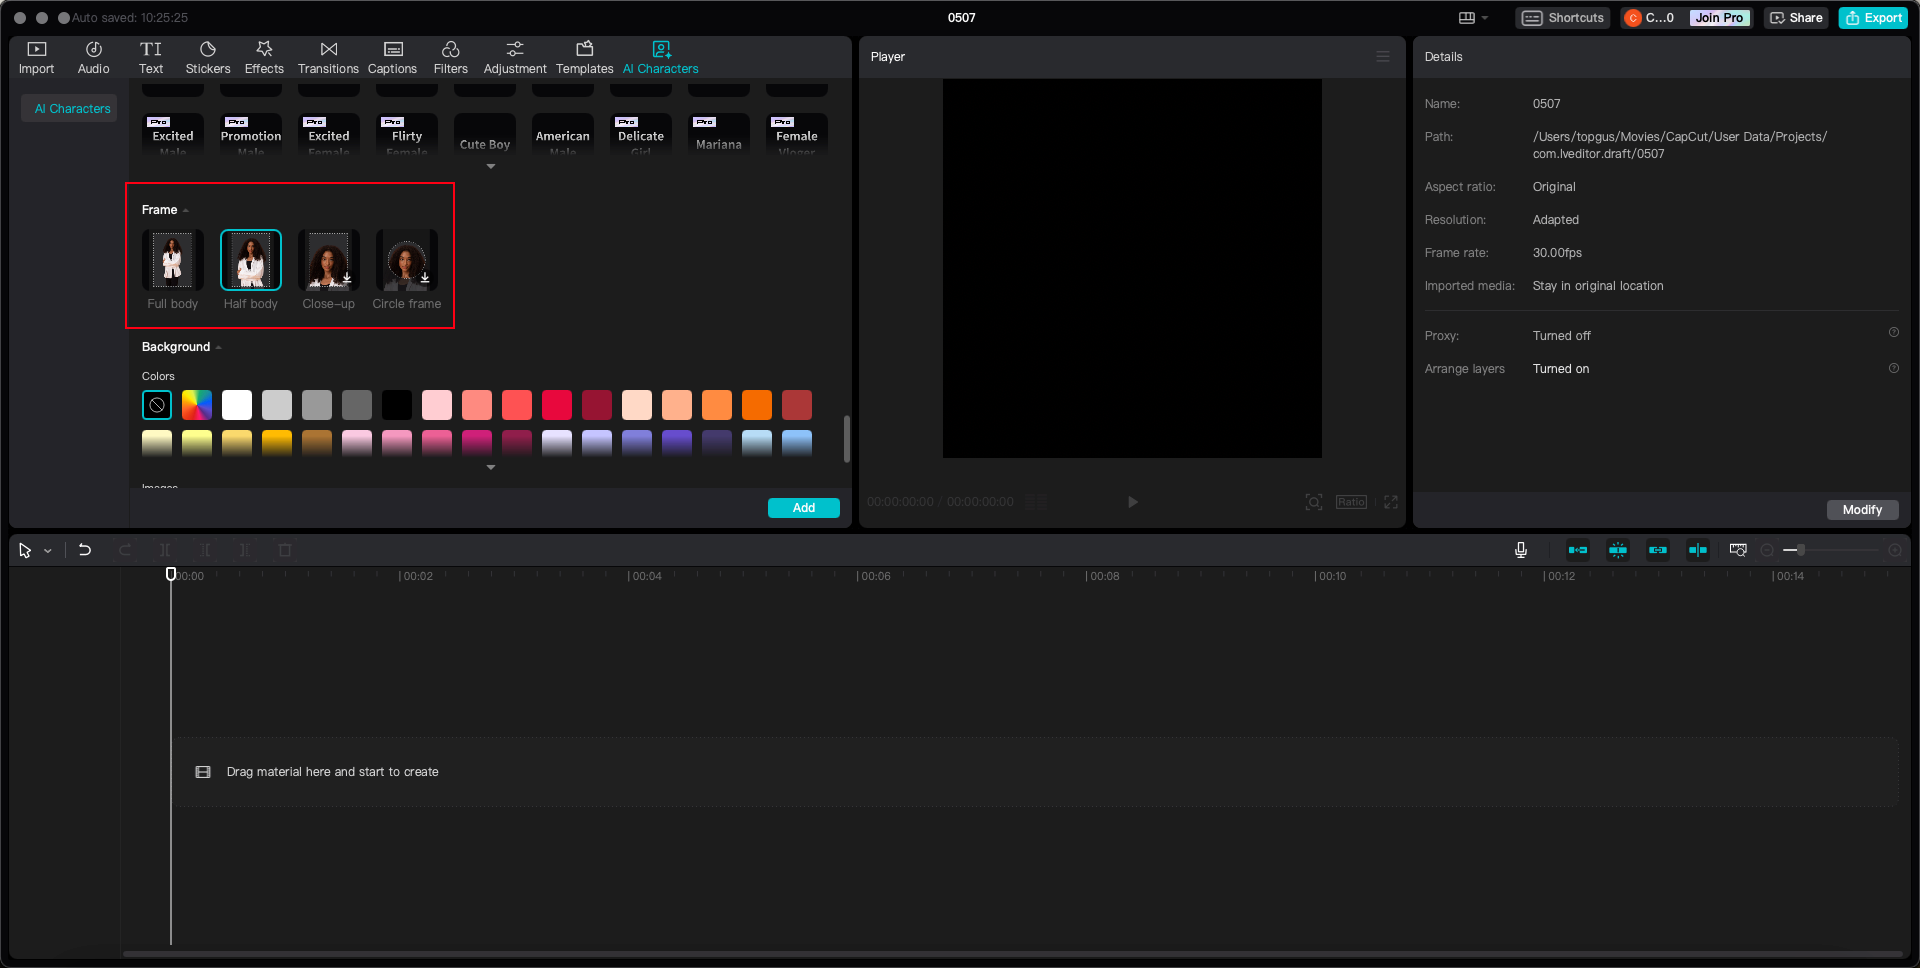The height and width of the screenshot is (968, 1920).
Task: Switch to the Transitions tab
Action: pyautogui.click(x=328, y=58)
